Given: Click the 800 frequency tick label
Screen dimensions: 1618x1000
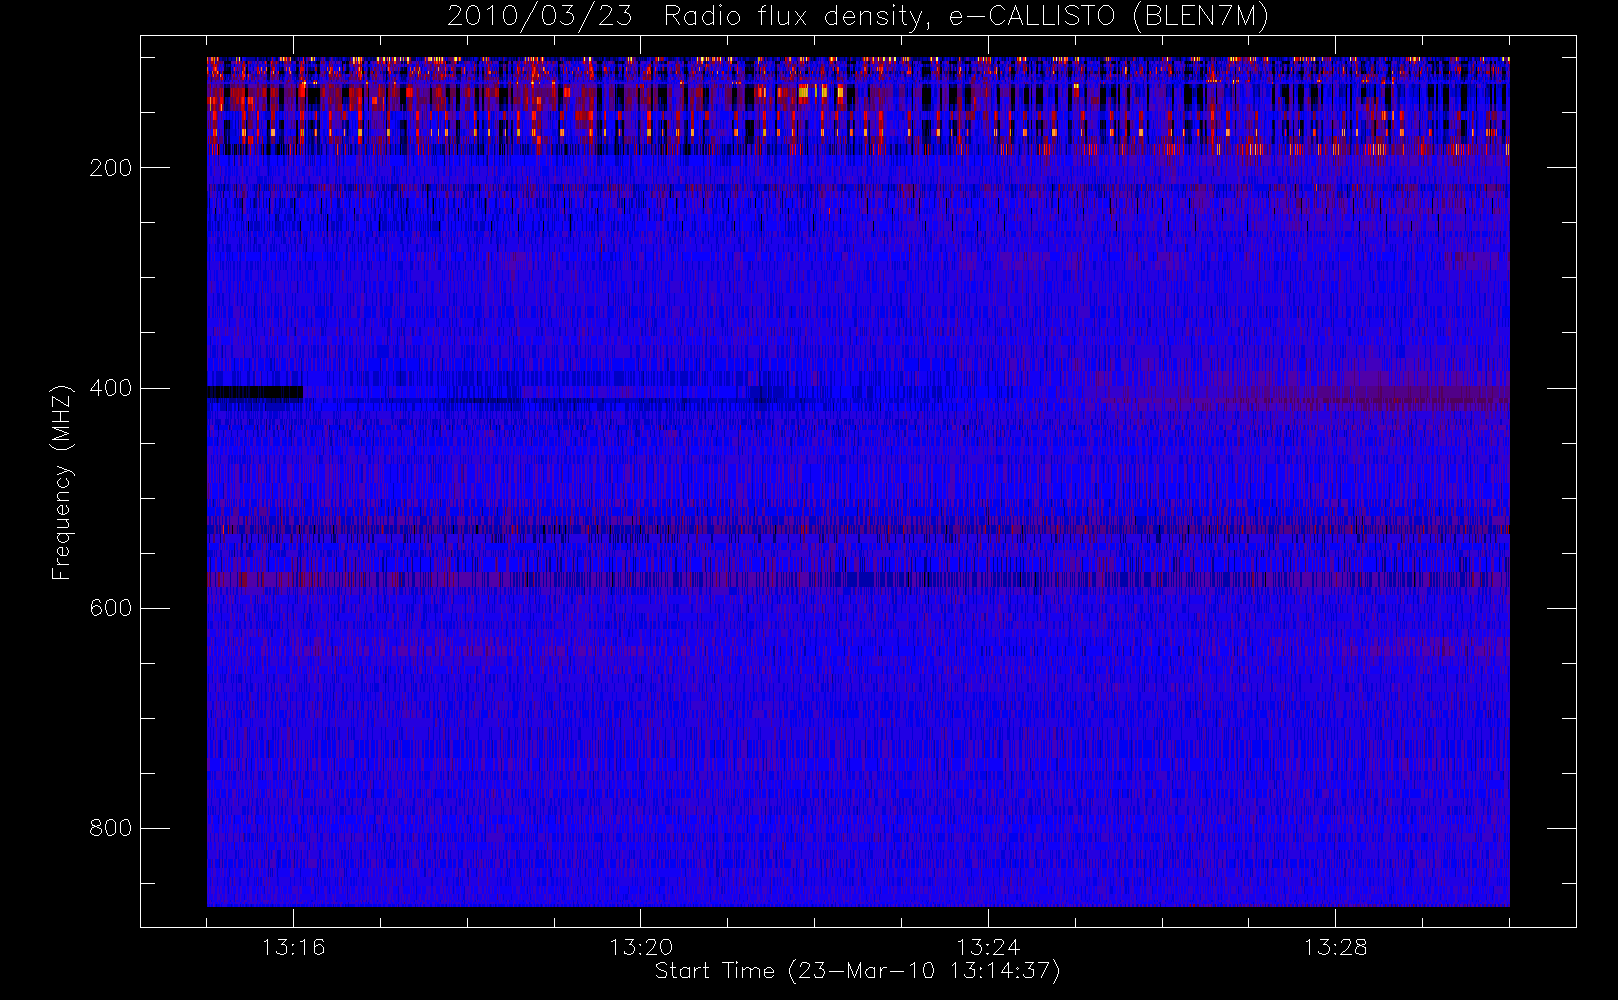Looking at the screenshot, I should click(x=111, y=828).
